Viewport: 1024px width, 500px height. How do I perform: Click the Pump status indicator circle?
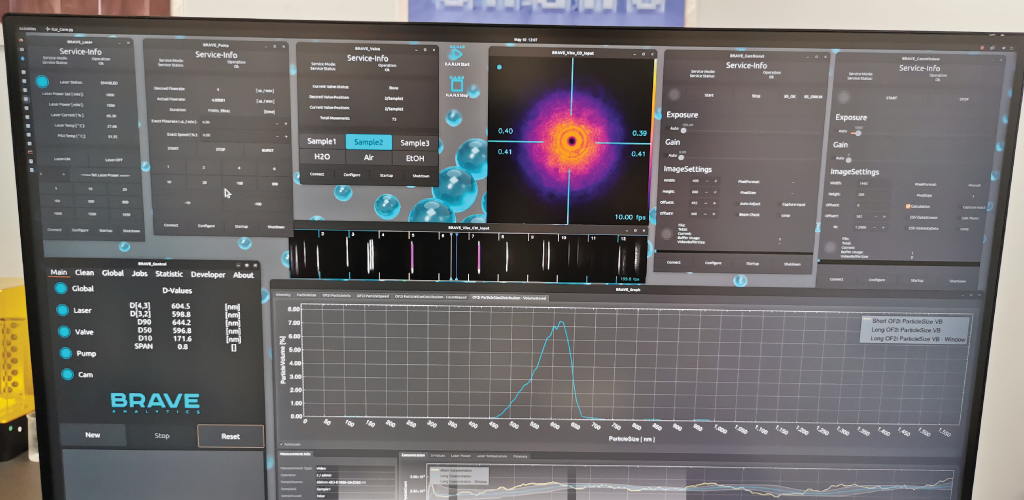coord(65,353)
